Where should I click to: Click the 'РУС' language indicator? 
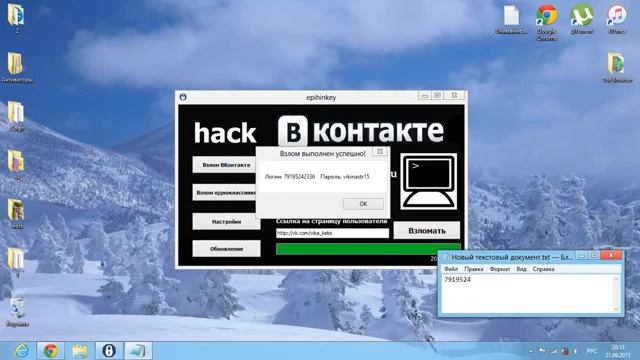tap(591, 351)
